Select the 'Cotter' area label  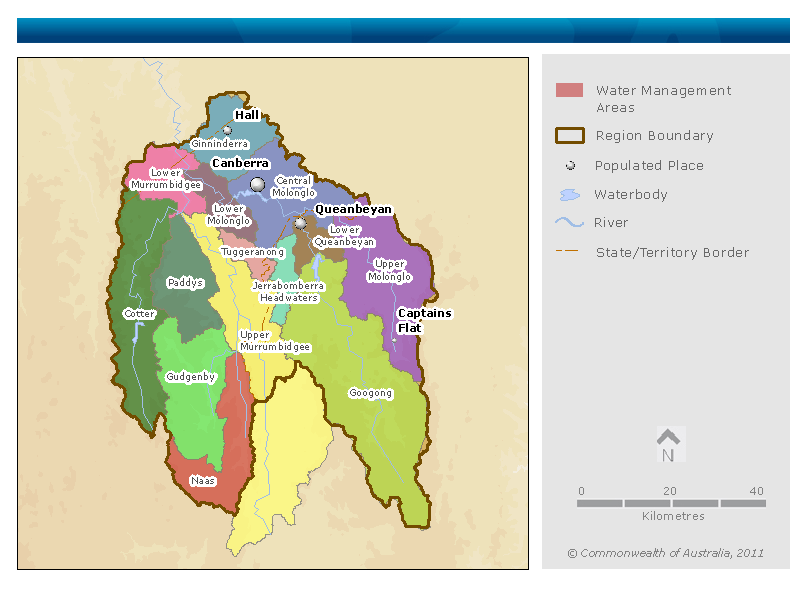[140, 313]
